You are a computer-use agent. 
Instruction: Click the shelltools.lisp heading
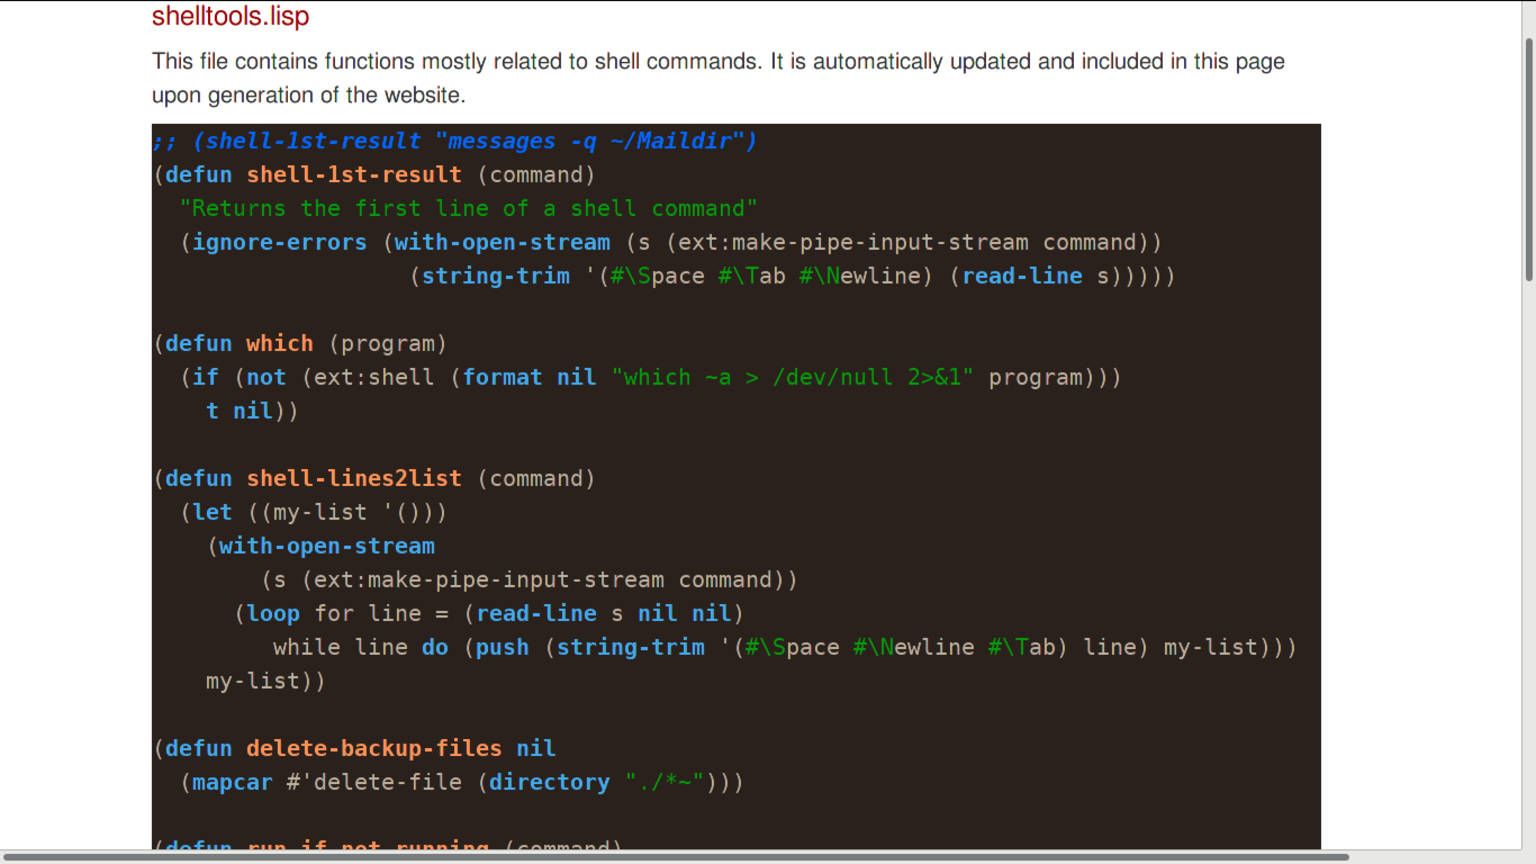click(x=230, y=17)
